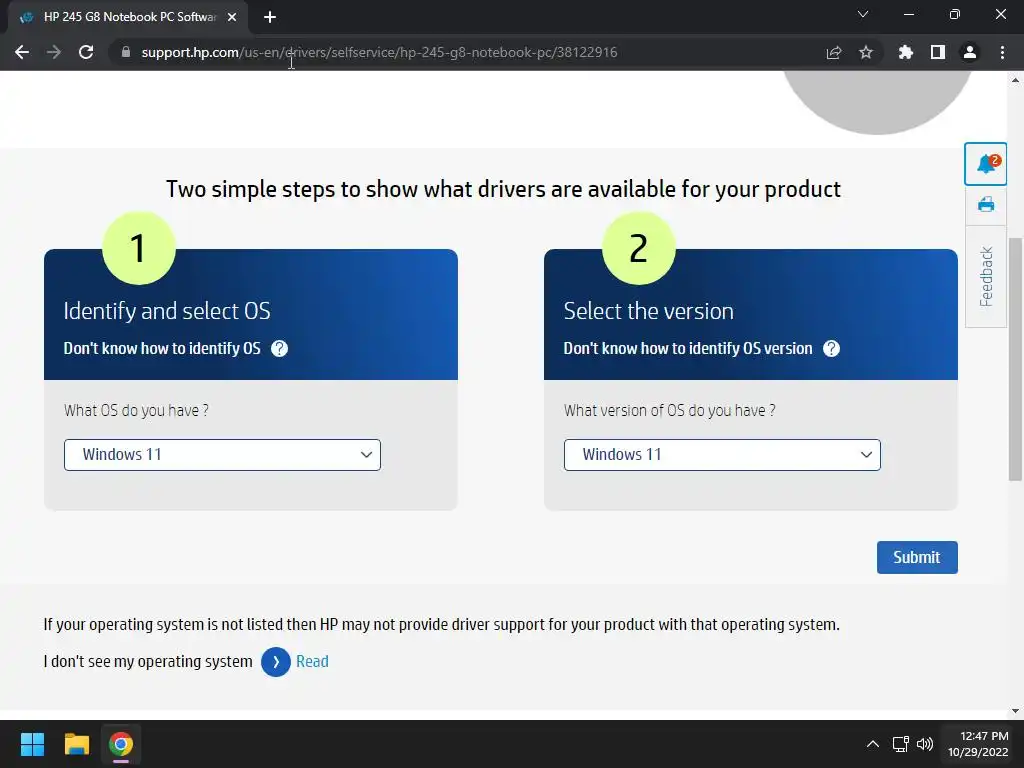Expand the OS version dropdown
1024x768 pixels.
pyautogui.click(x=722, y=455)
